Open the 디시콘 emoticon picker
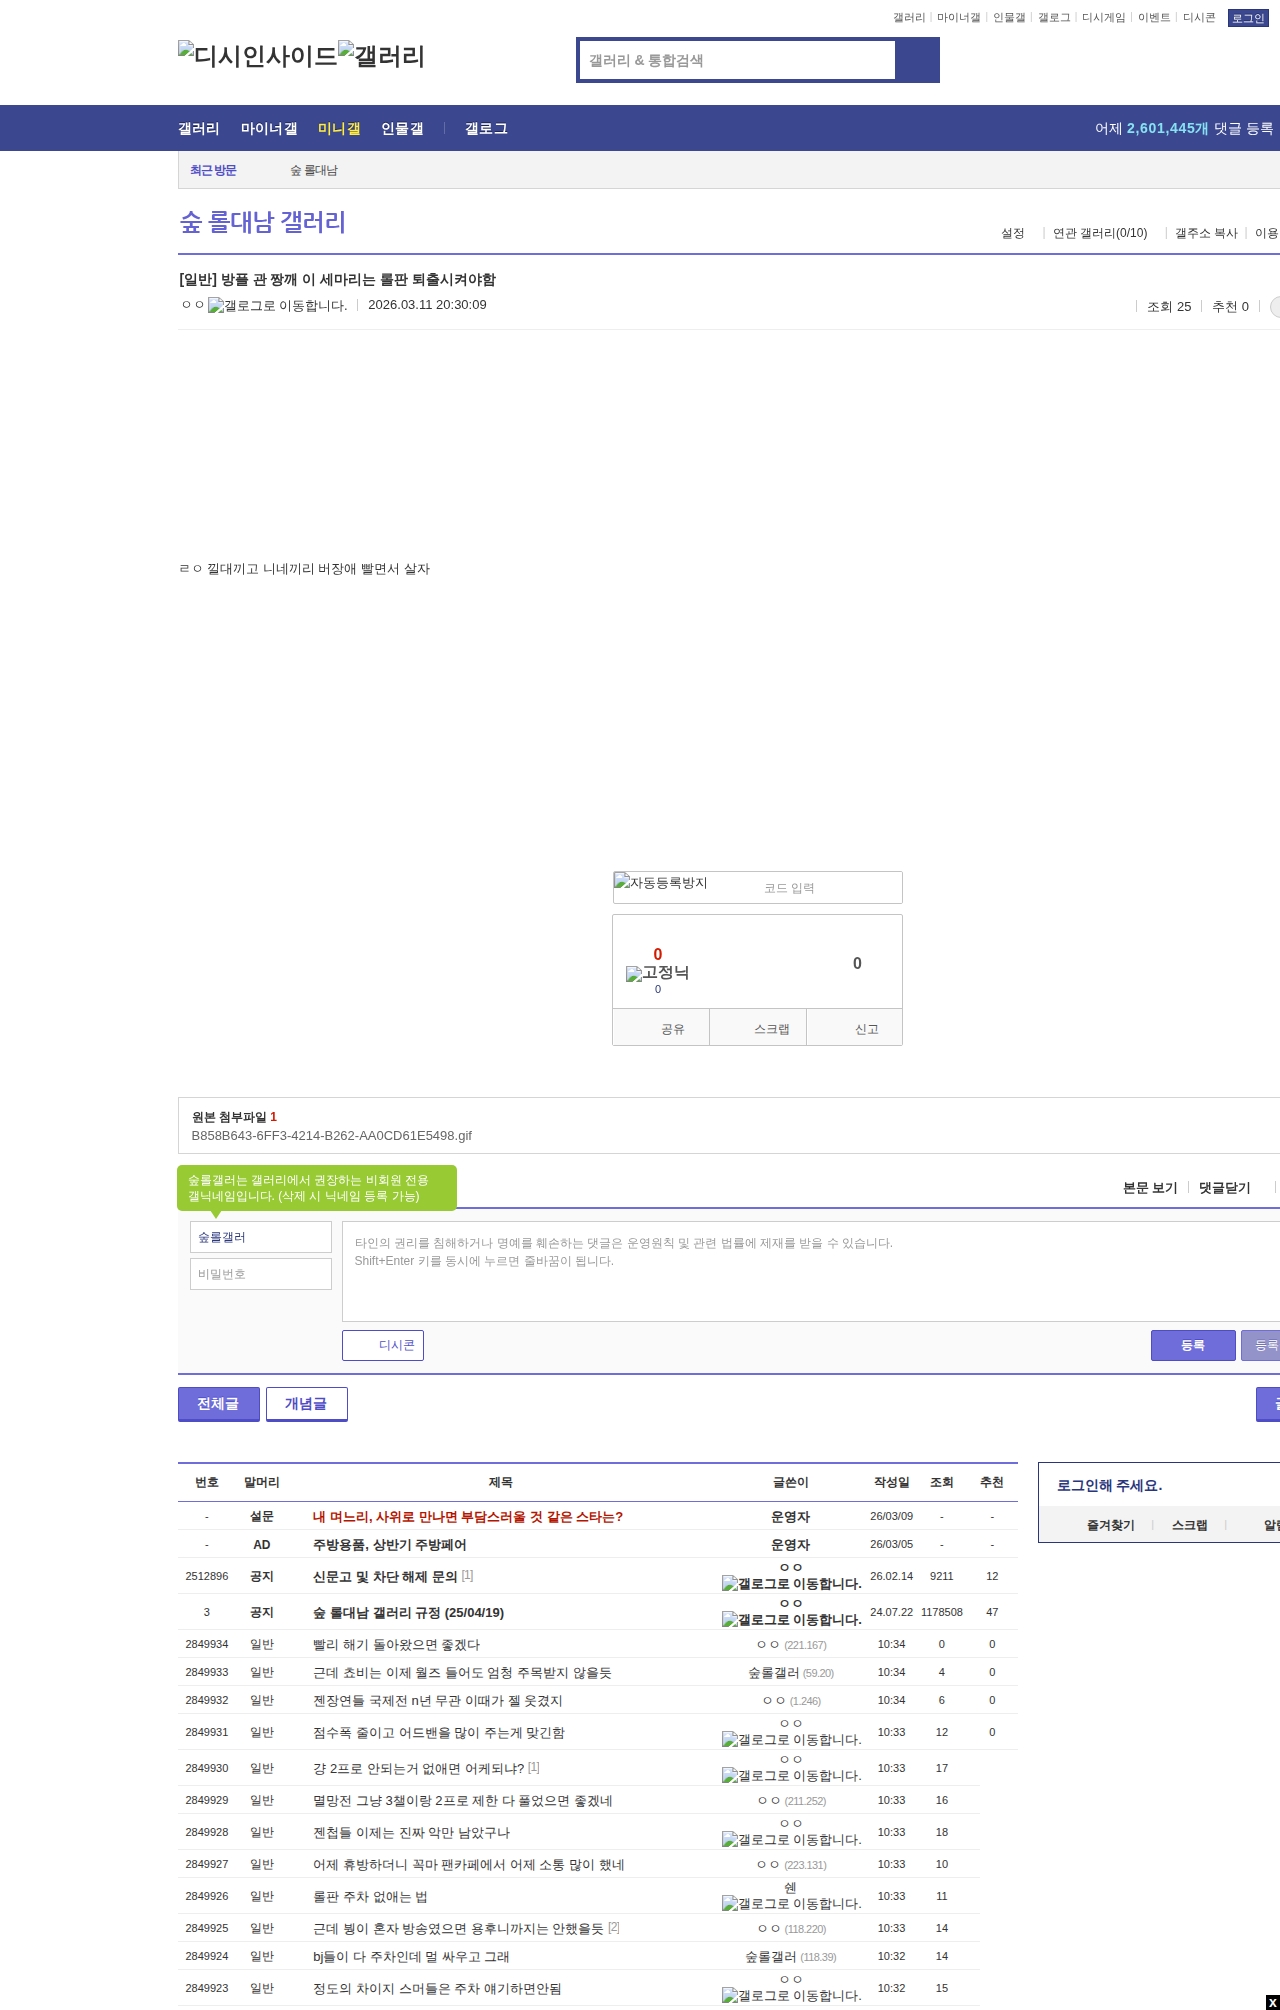1280x2010 pixels. 383,1346
